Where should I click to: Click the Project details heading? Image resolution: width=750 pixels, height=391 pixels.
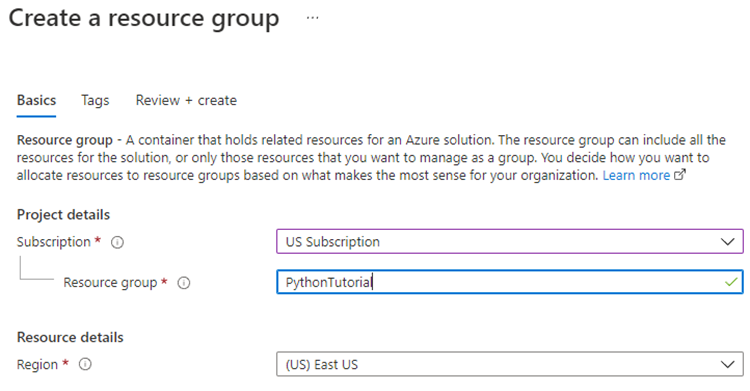pyautogui.click(x=63, y=215)
